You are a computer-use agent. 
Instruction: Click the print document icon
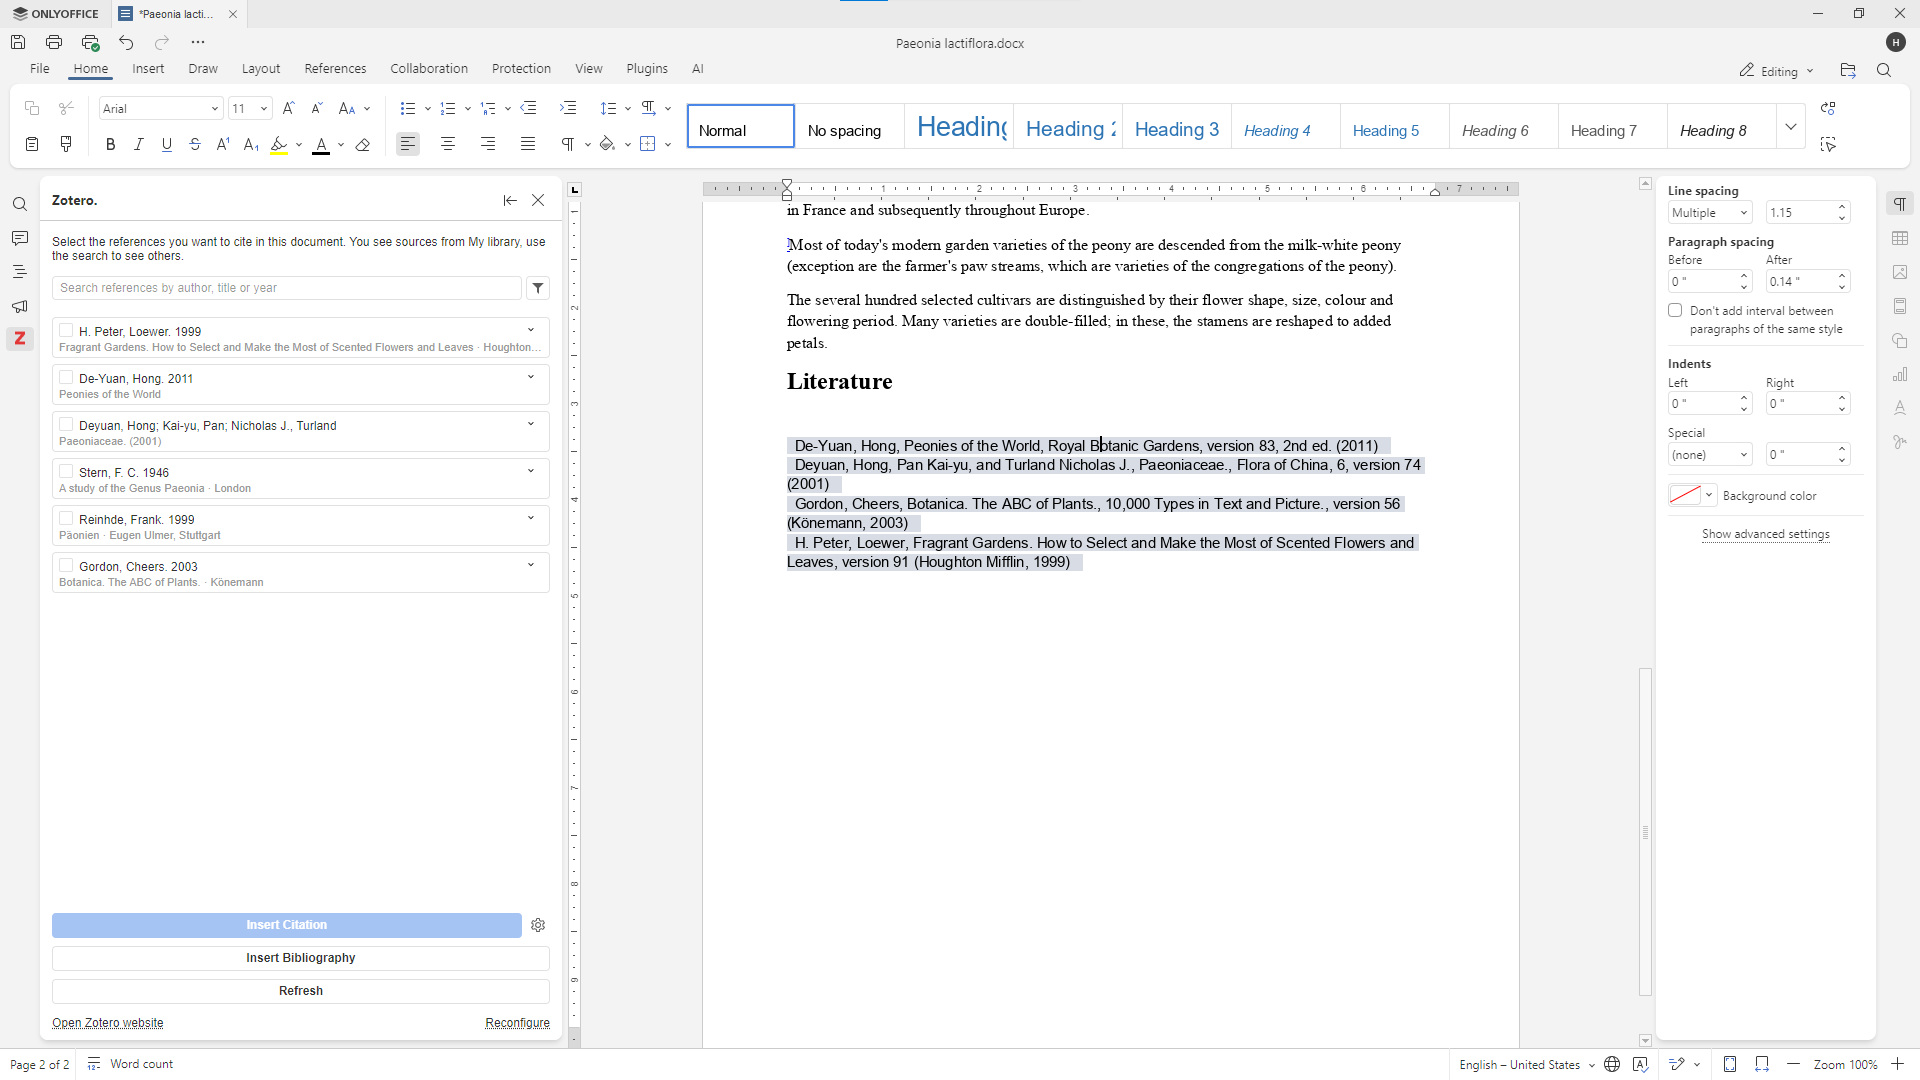pos(54,42)
